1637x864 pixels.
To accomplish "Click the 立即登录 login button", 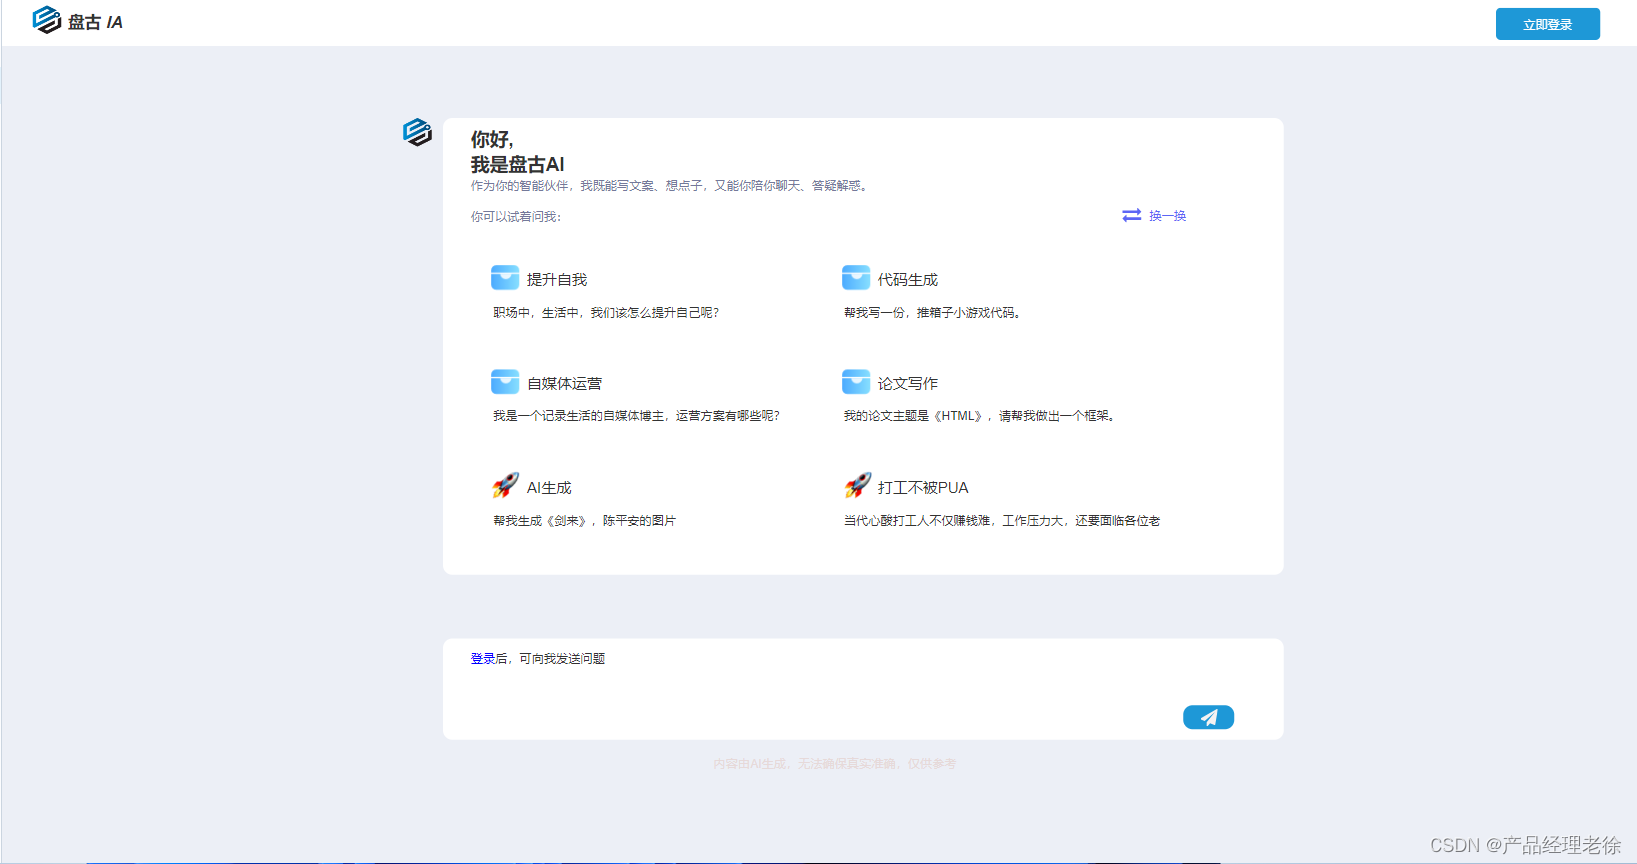I will pyautogui.click(x=1547, y=24).
